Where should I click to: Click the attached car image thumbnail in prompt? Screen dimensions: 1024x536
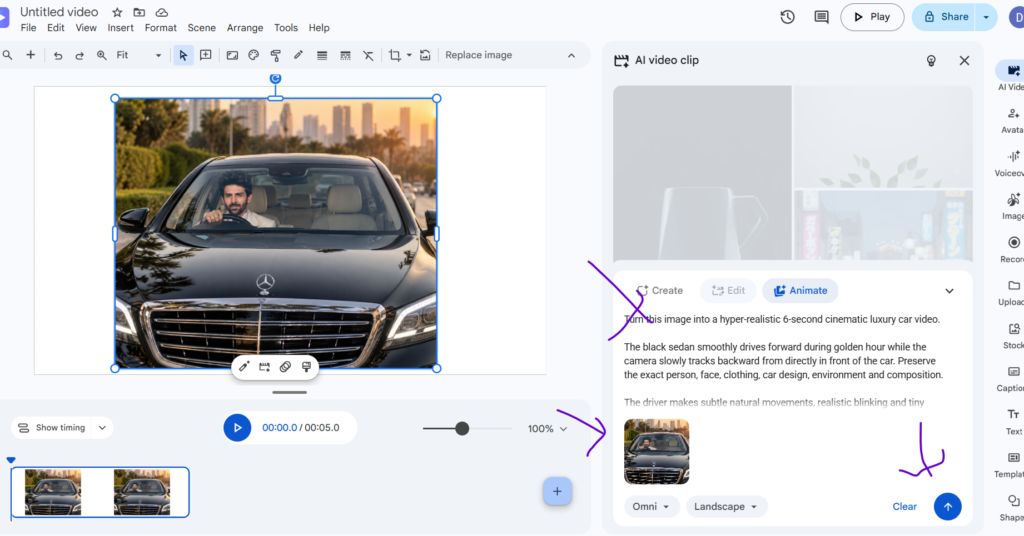click(x=656, y=452)
